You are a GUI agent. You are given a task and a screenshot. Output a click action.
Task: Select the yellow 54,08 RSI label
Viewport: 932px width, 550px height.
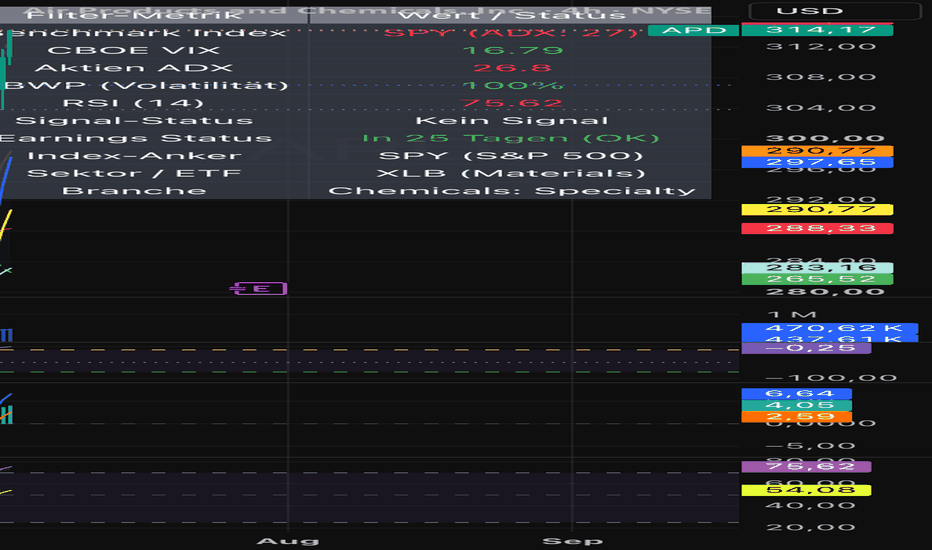(806, 491)
